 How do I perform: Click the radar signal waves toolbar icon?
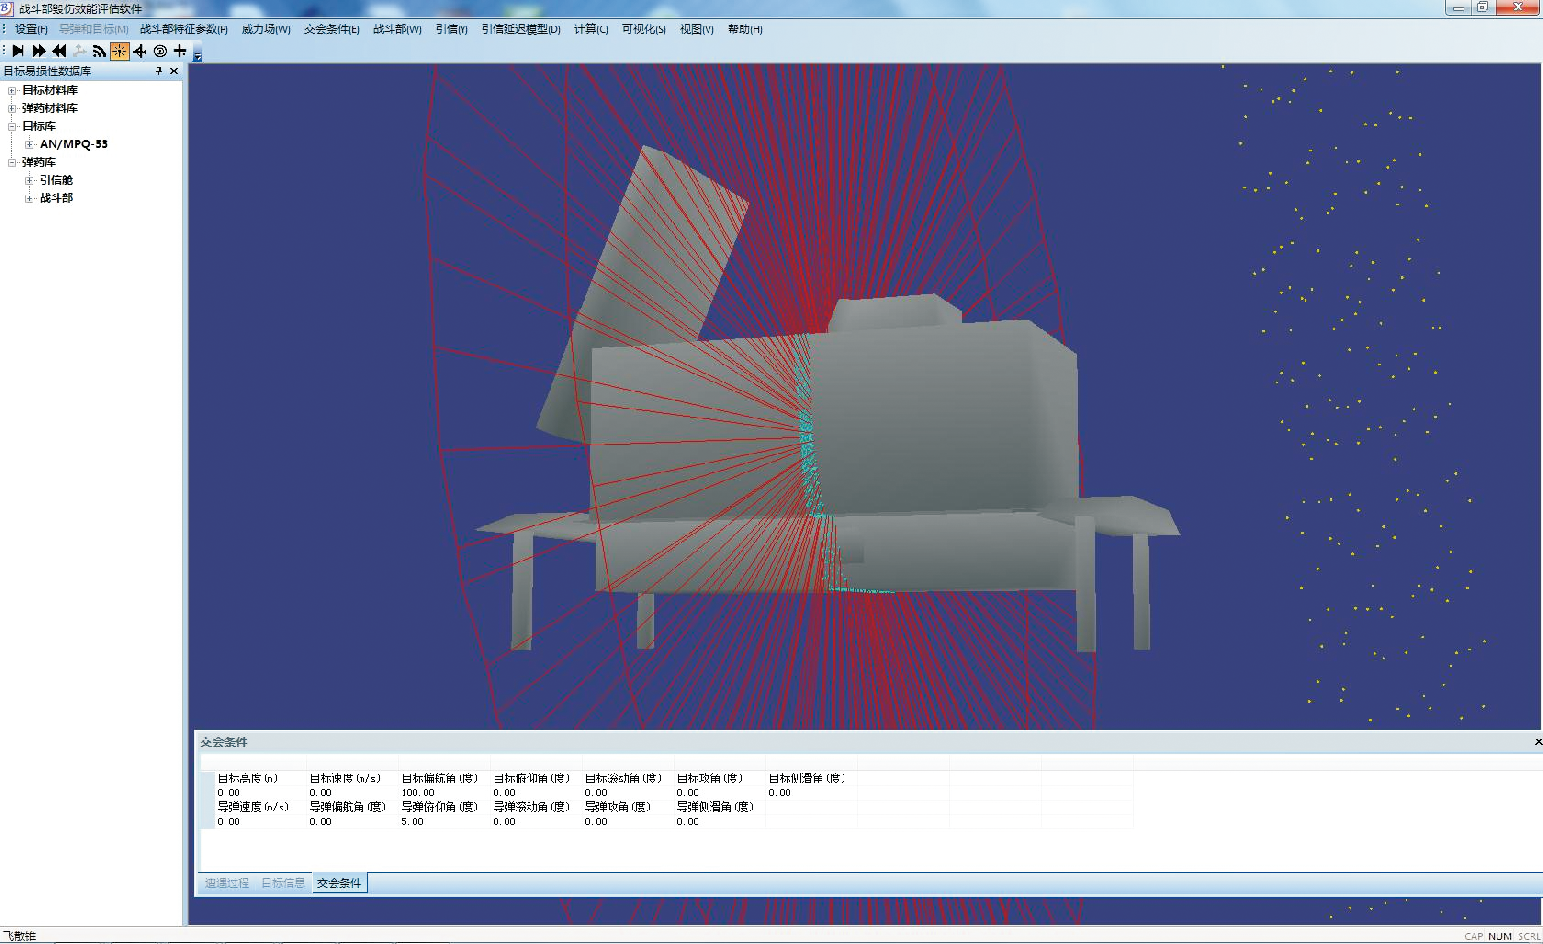99,51
